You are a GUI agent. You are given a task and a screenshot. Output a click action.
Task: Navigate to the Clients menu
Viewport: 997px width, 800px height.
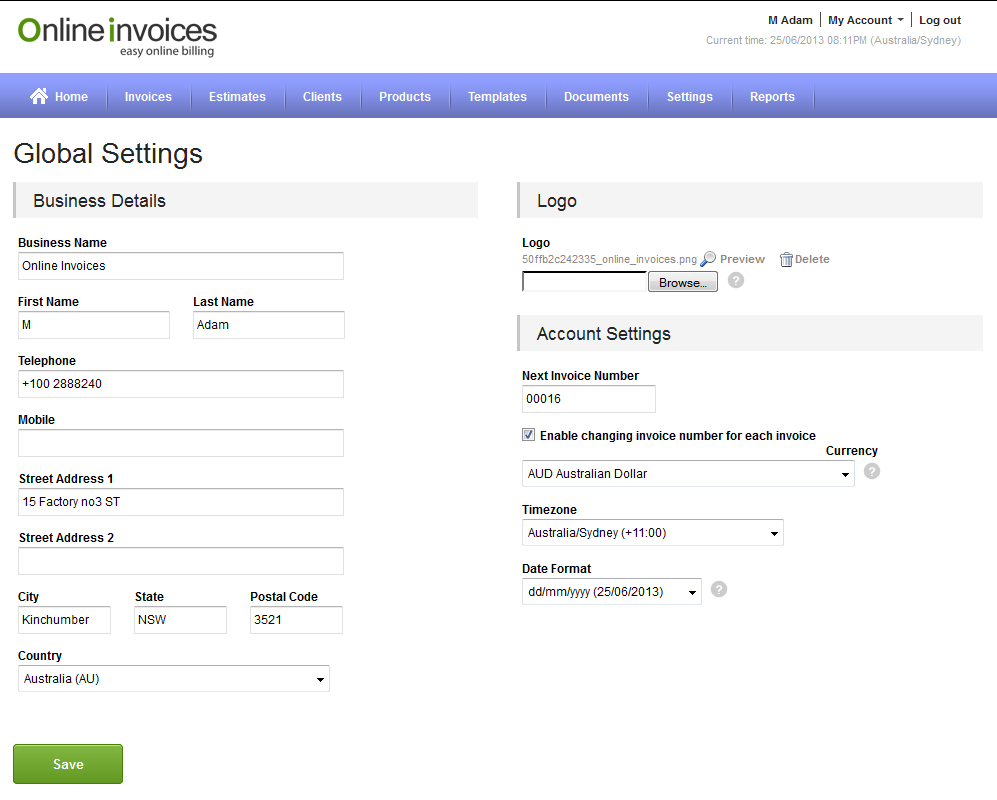tap(322, 97)
